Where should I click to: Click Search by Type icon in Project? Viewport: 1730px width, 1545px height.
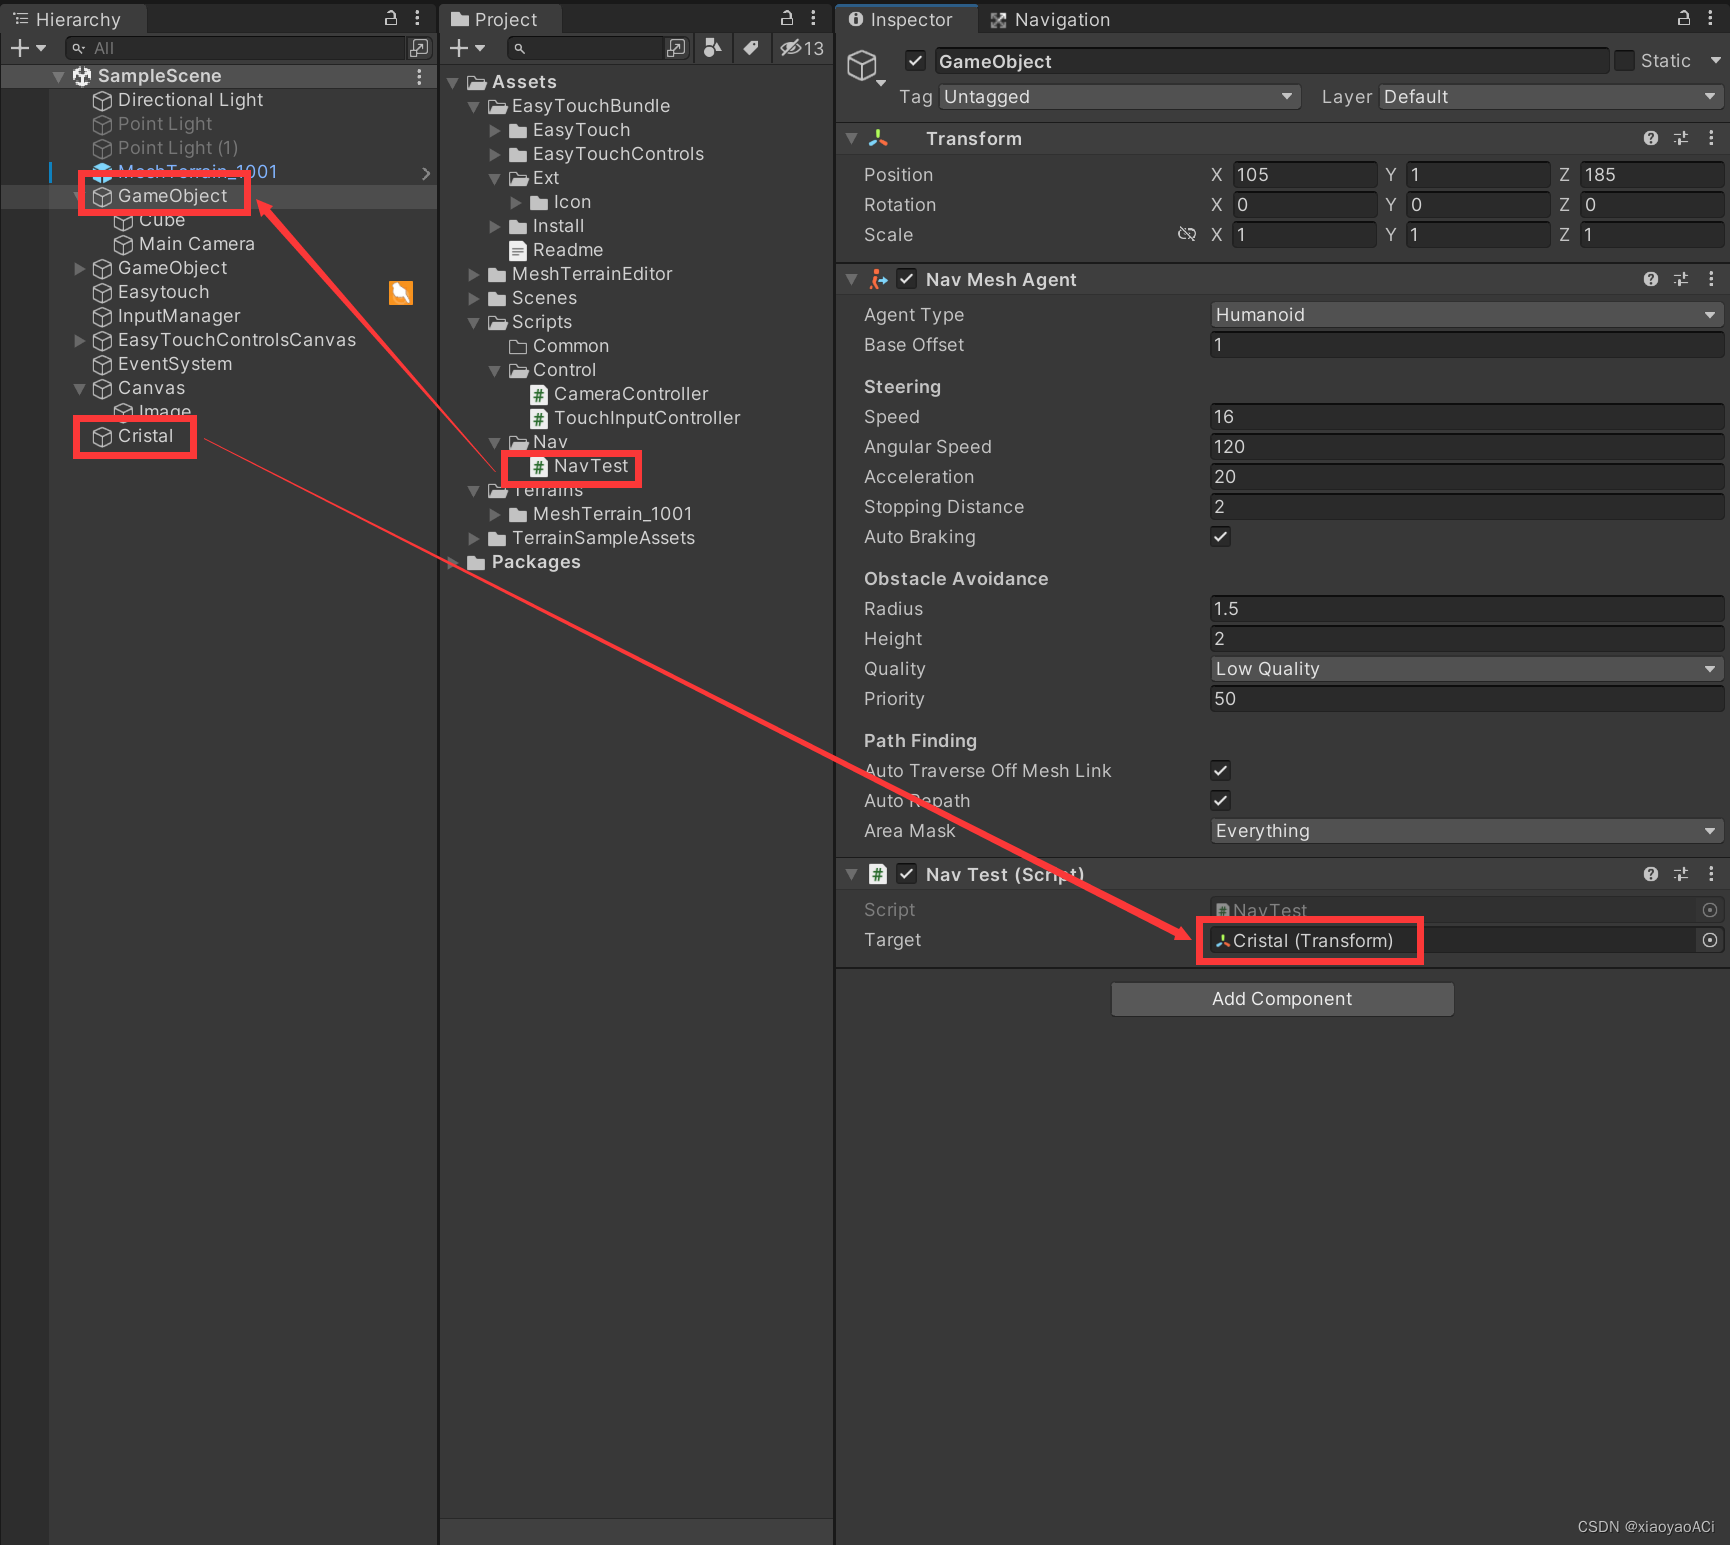(712, 48)
